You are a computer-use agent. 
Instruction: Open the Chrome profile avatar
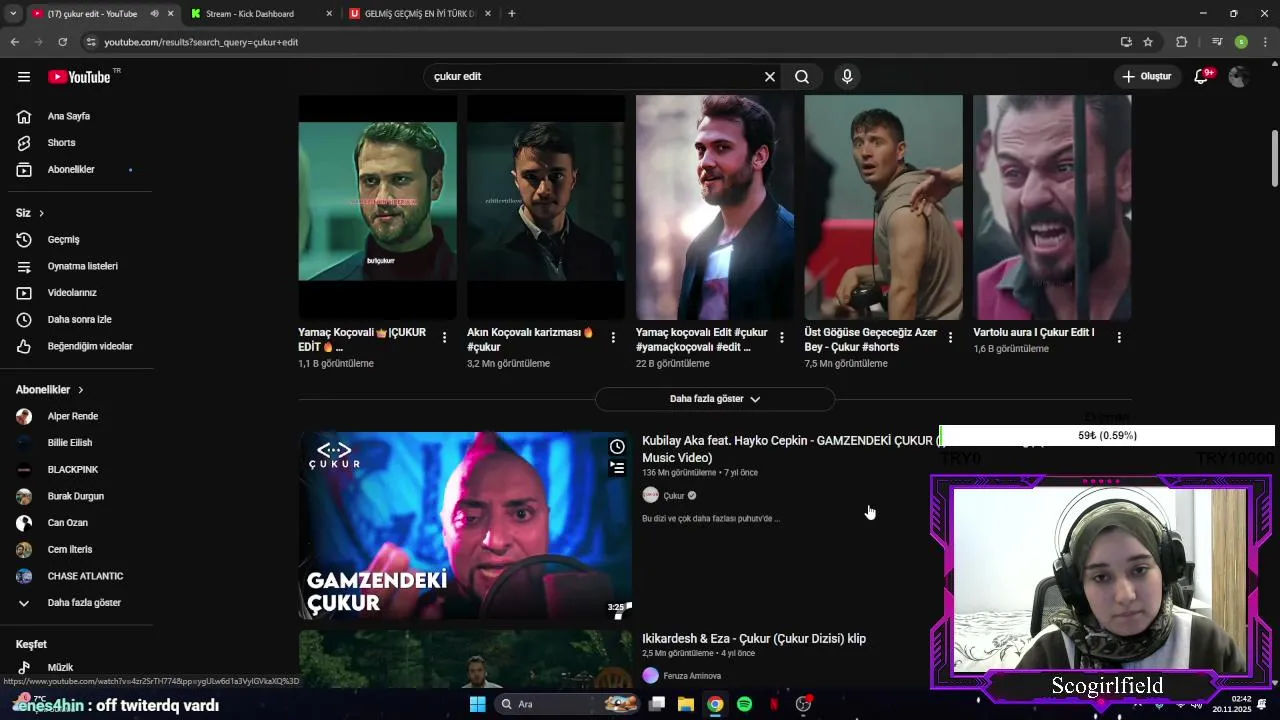tap(1241, 42)
